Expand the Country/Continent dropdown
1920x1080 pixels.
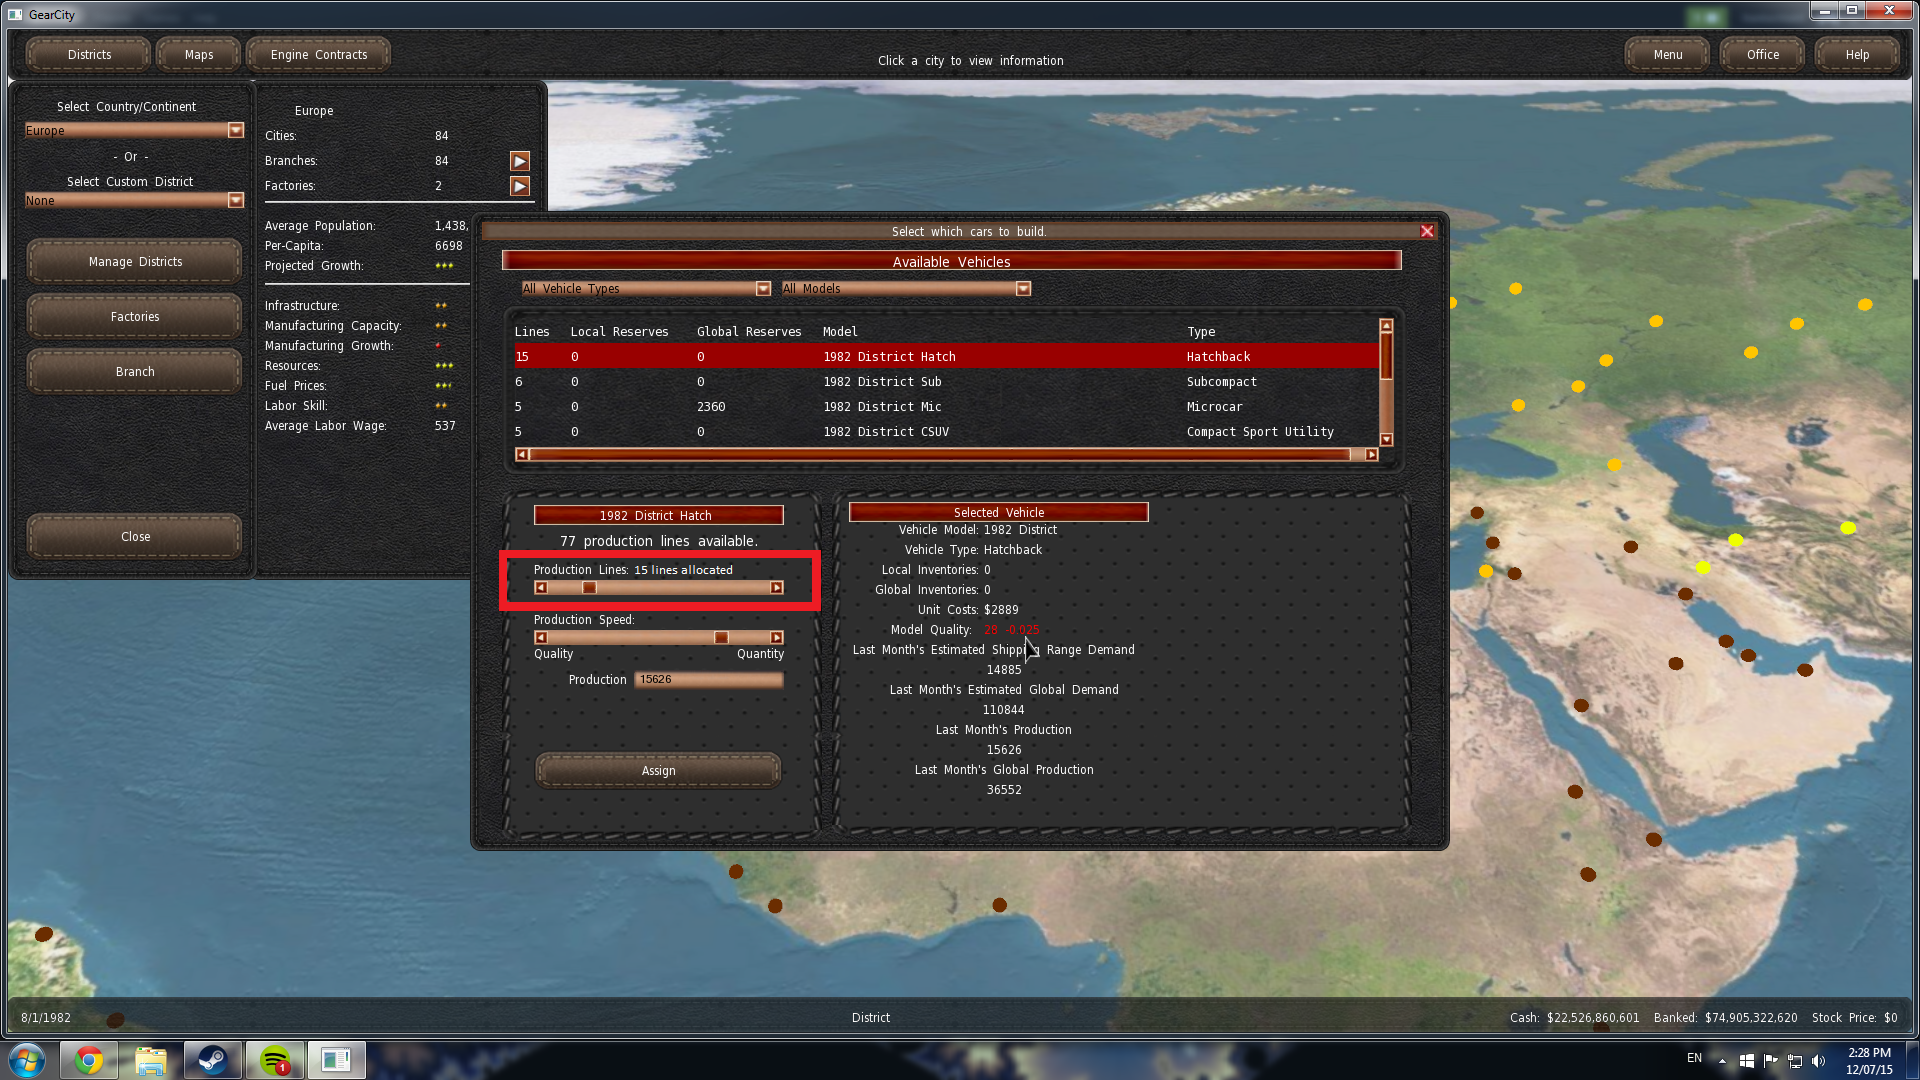pos(236,130)
